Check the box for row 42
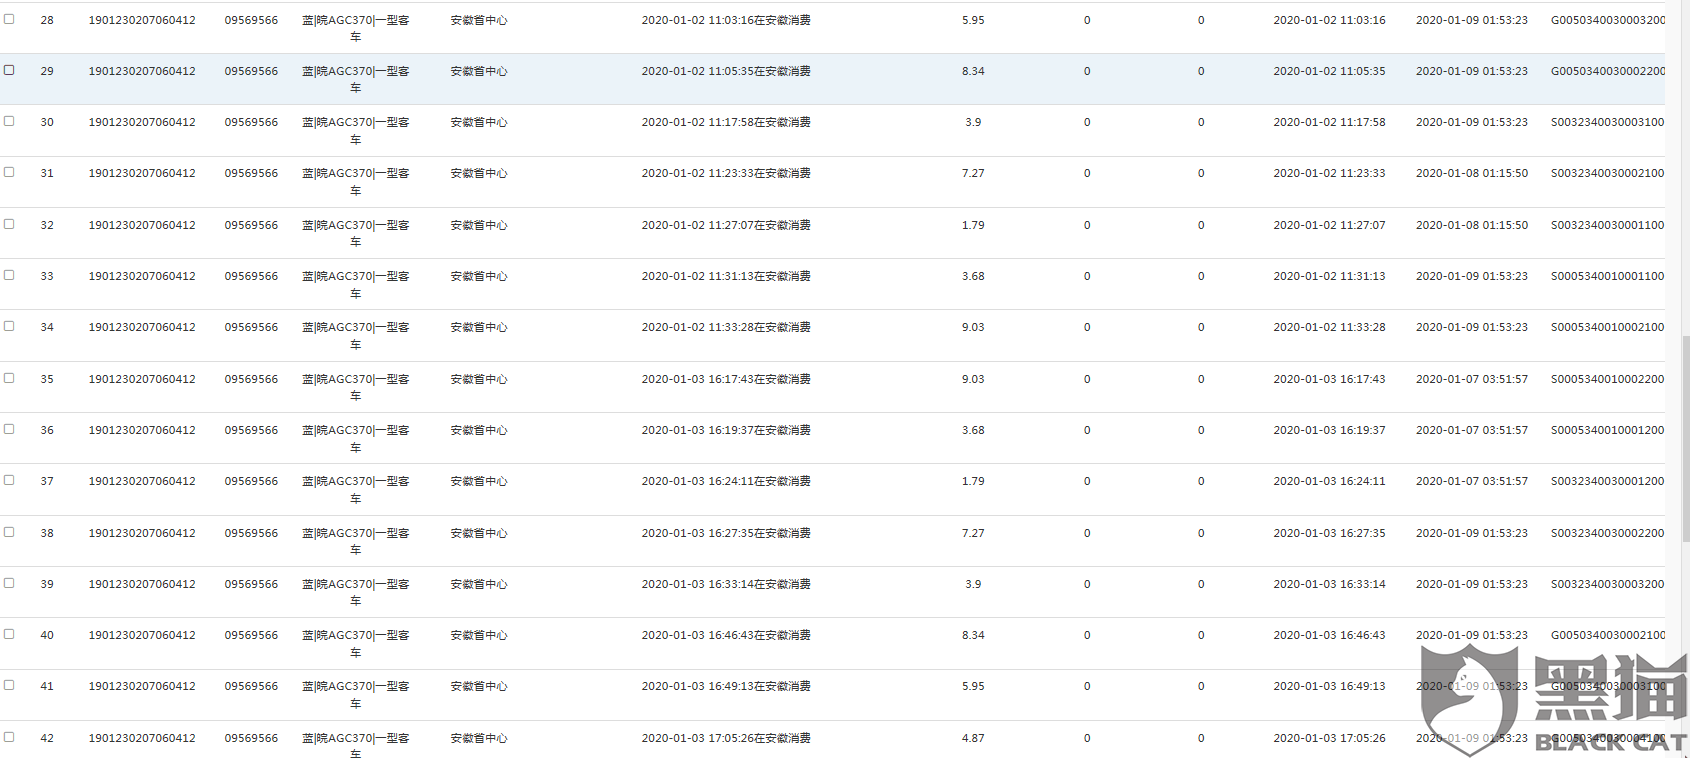The image size is (1690, 758). point(9,737)
